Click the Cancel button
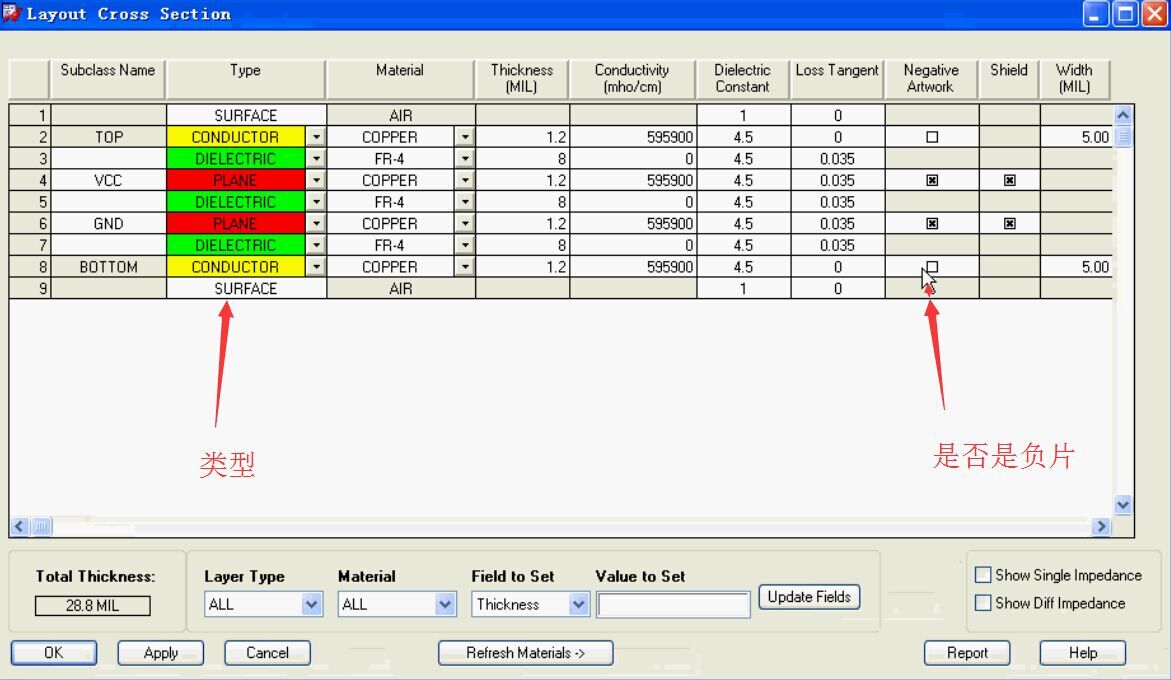Viewport: 1171px width, 680px height. pos(267,653)
